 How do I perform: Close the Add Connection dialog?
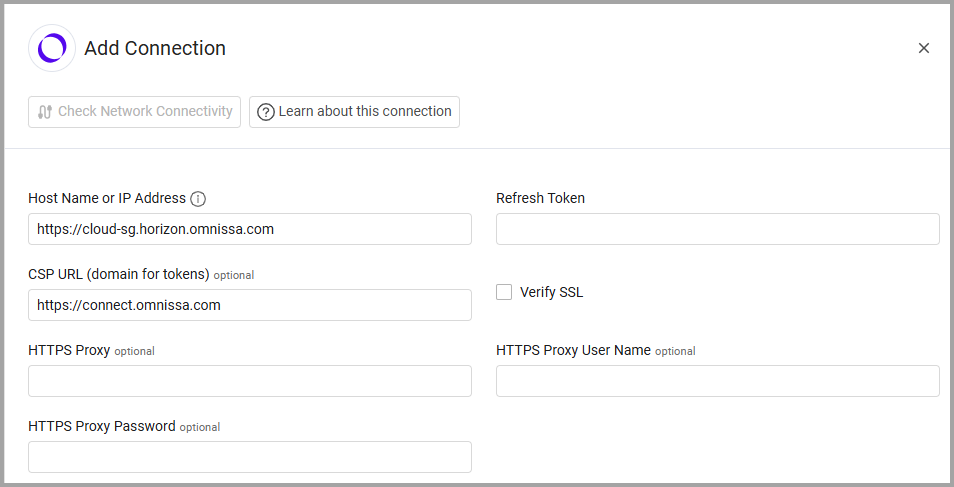click(x=924, y=48)
